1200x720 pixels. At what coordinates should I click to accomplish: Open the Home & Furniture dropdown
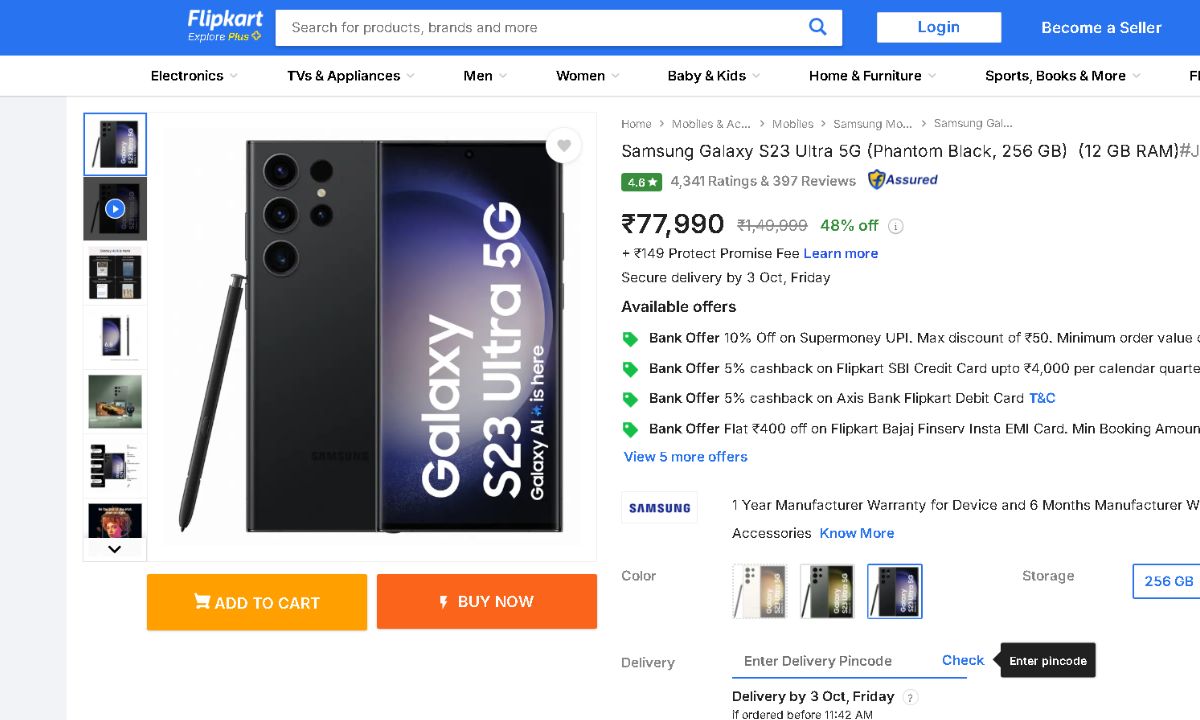coord(872,76)
